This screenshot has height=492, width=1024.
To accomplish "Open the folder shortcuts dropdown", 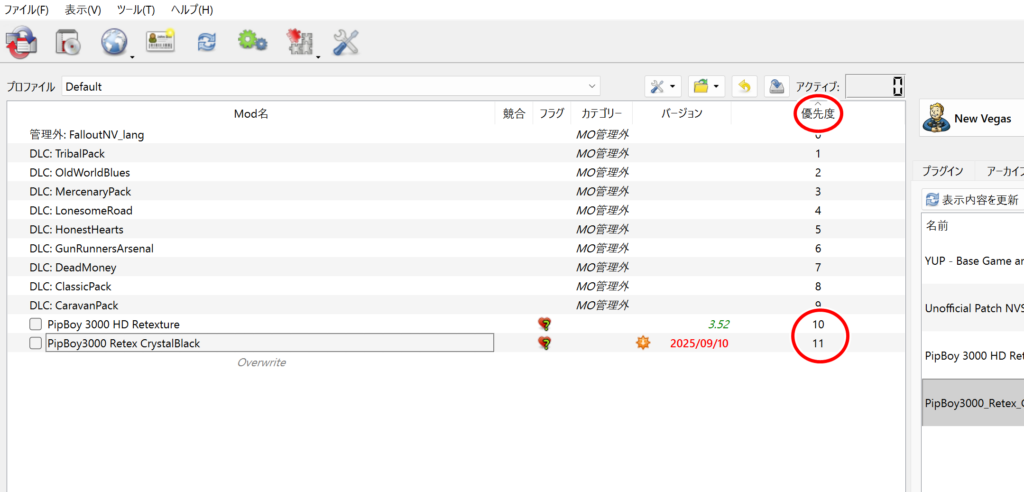I will [x=706, y=87].
